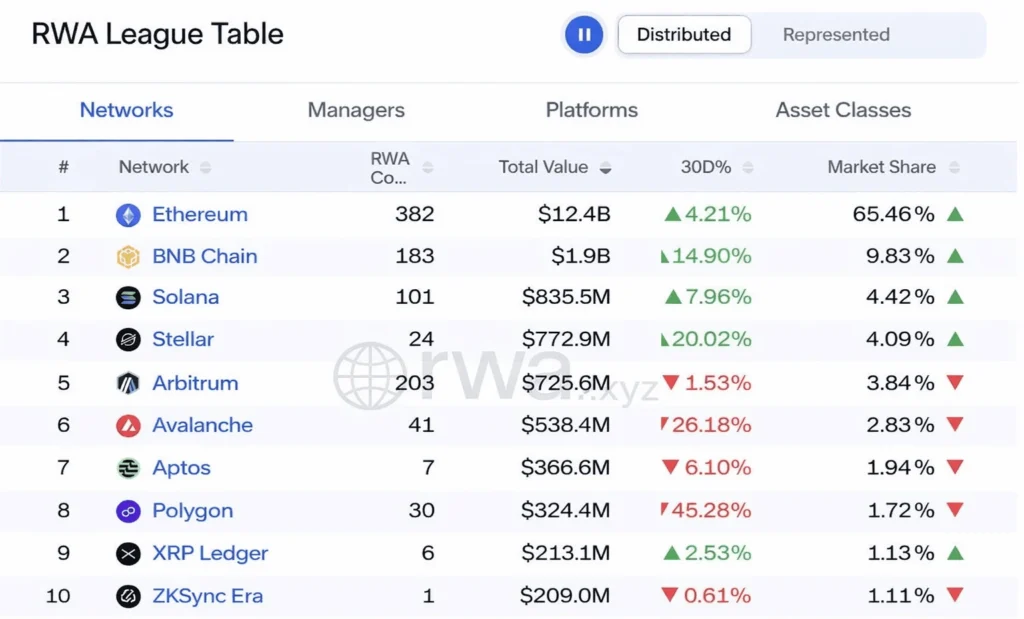
Task: Sort by Network column arrows
Action: click(x=206, y=168)
